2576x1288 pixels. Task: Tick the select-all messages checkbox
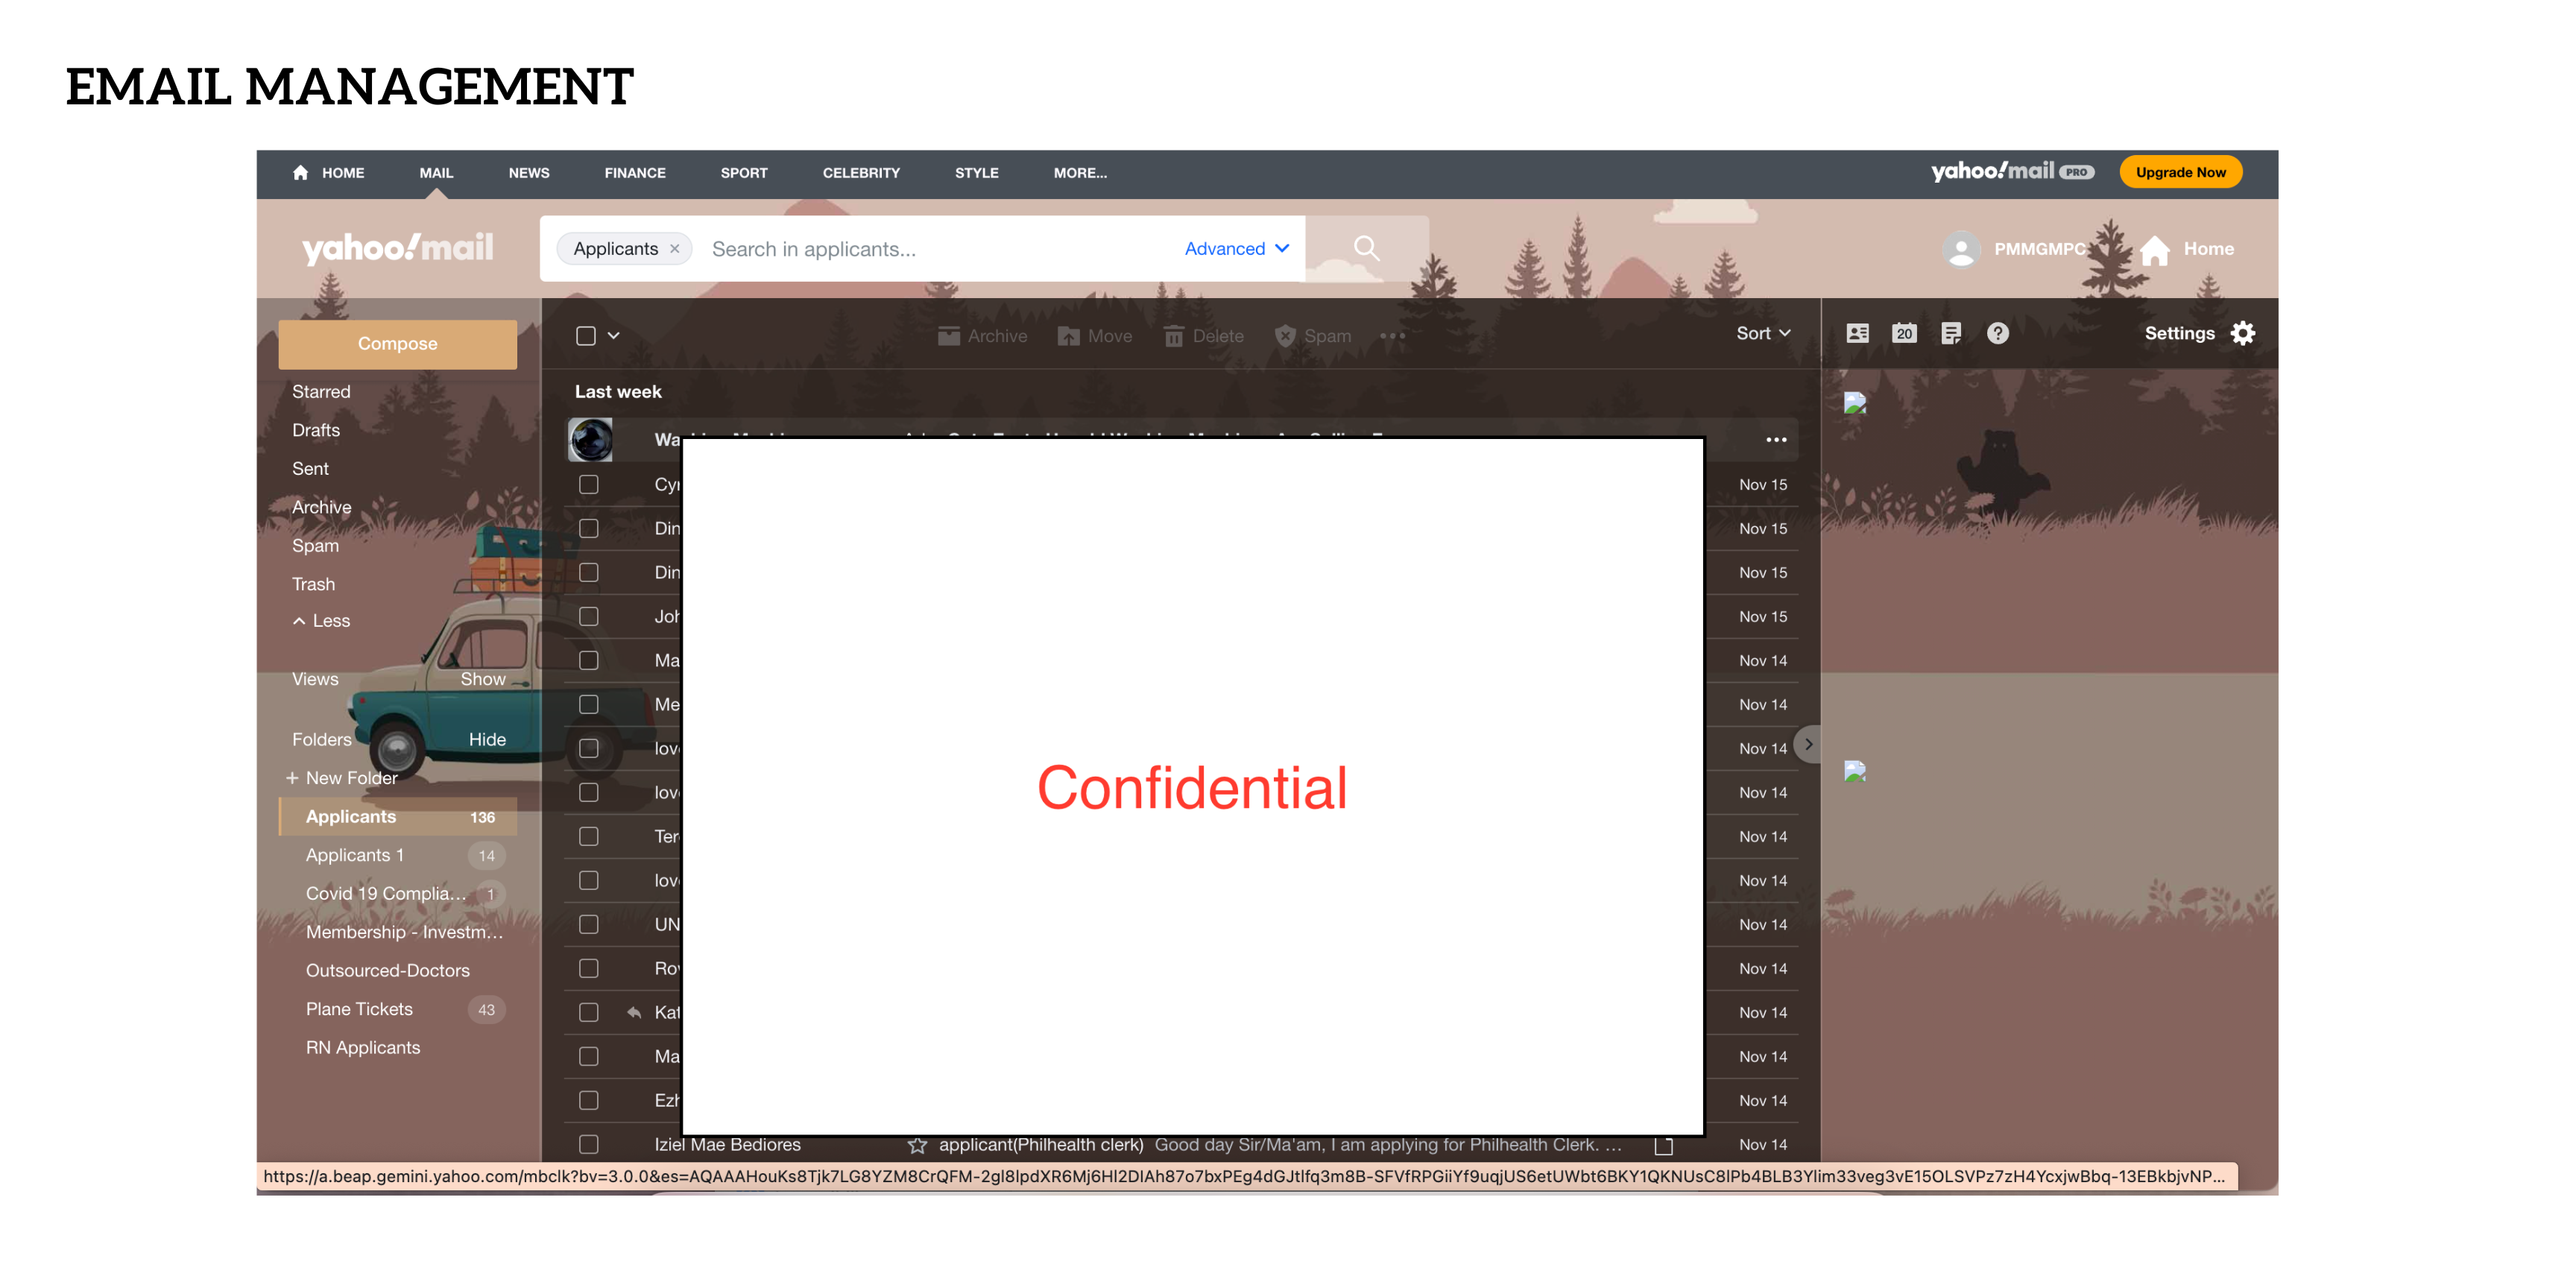(586, 336)
